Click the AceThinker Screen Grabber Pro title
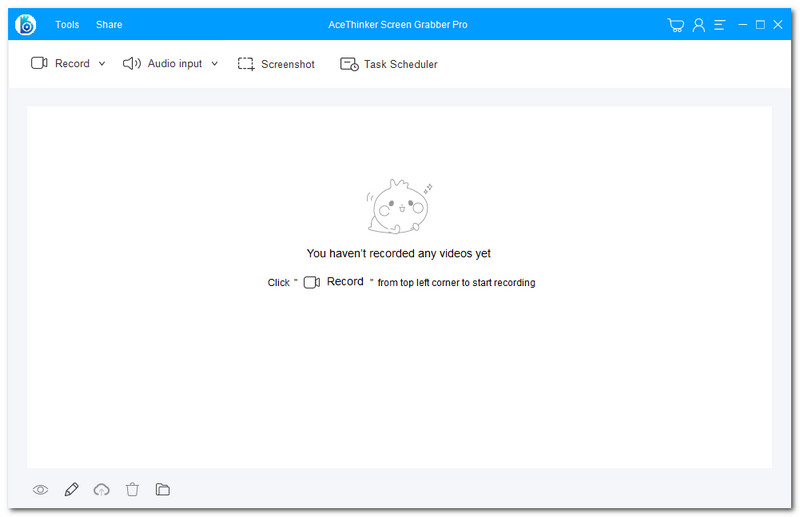This screenshot has height=517, width=800. 397,24
